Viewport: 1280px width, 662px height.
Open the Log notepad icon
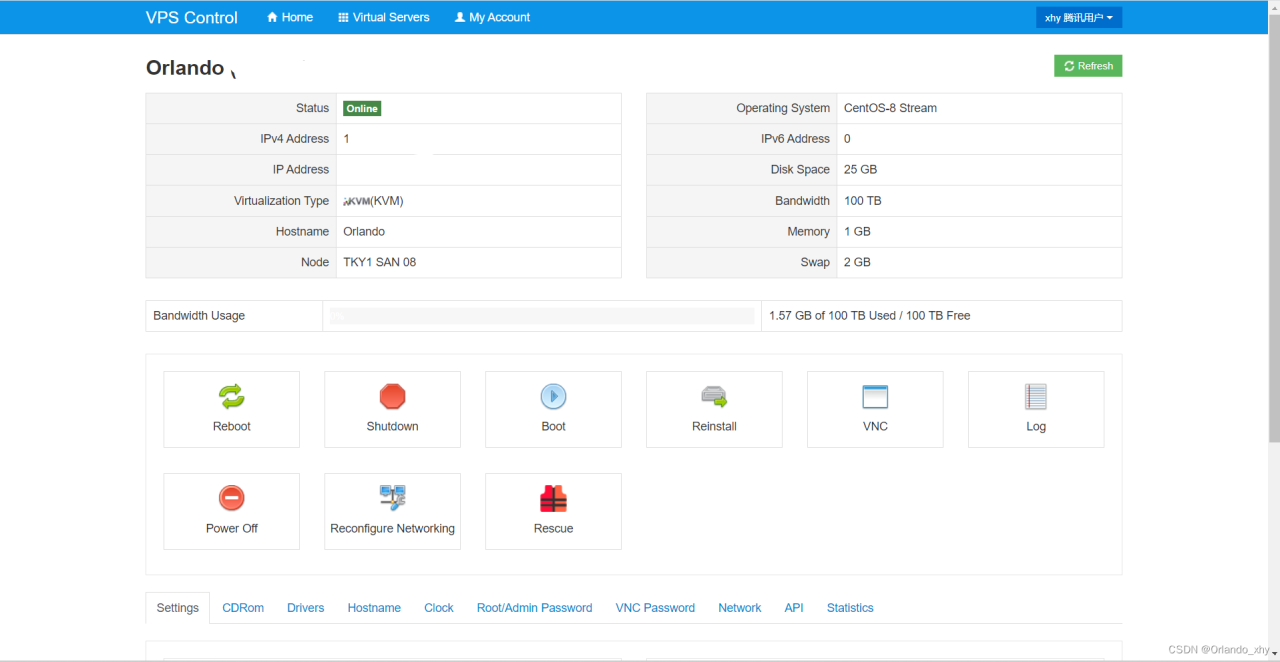pos(1036,397)
